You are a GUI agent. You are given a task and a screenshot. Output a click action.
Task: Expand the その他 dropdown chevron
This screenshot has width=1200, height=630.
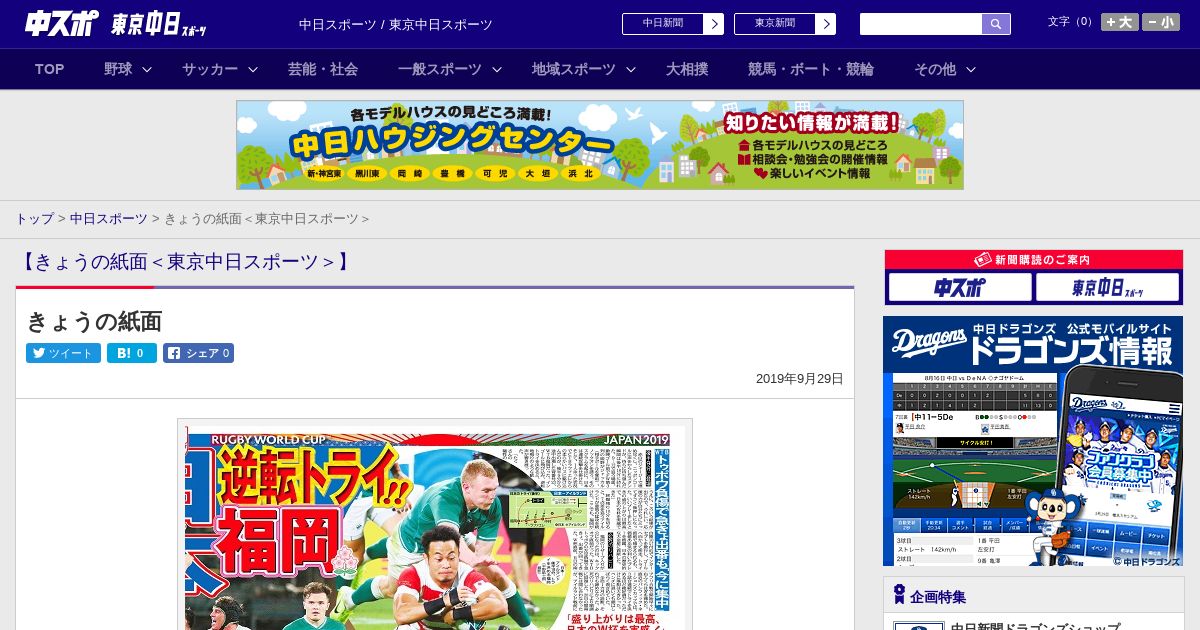(x=971, y=70)
